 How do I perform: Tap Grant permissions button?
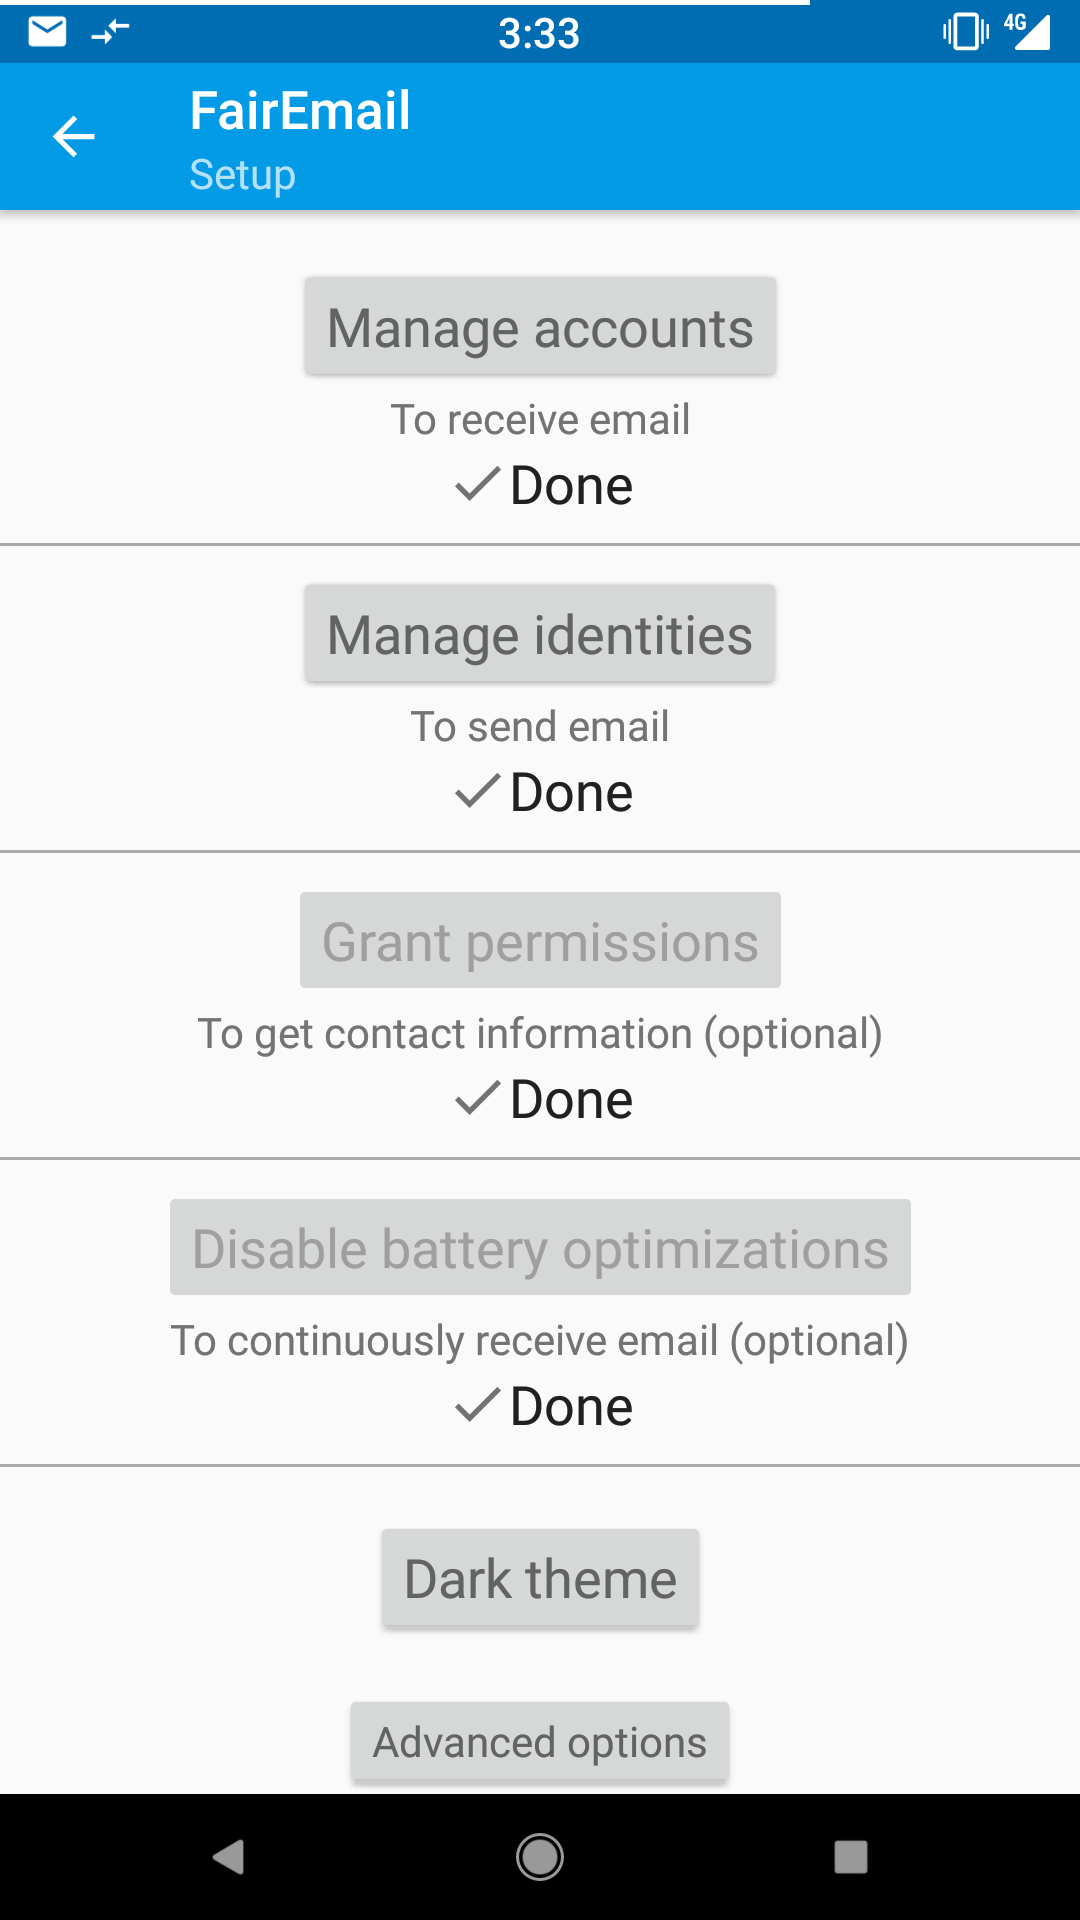(540, 941)
